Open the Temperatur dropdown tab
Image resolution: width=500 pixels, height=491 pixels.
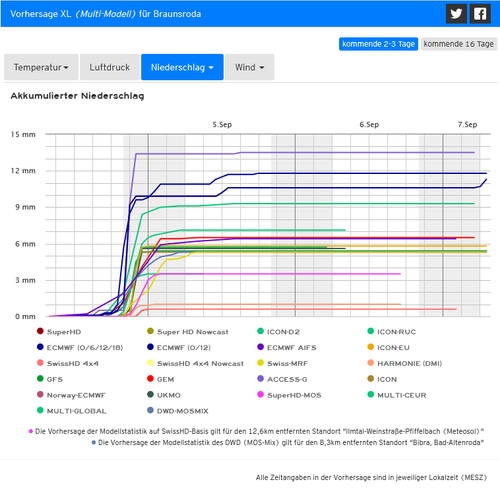[41, 67]
